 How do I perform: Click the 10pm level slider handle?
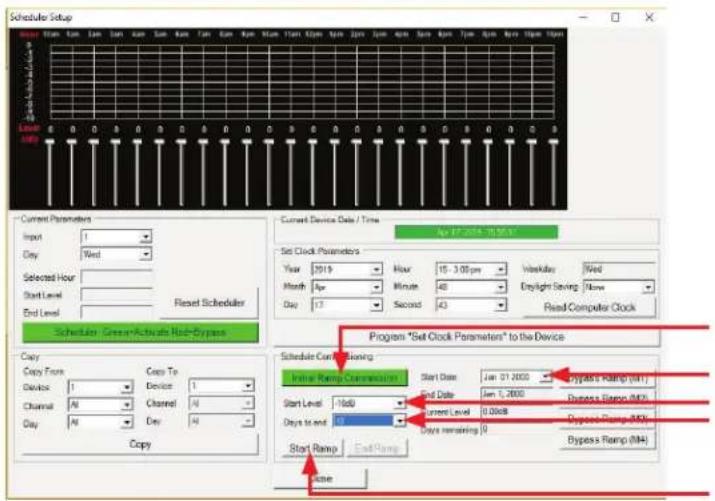tap(531, 143)
